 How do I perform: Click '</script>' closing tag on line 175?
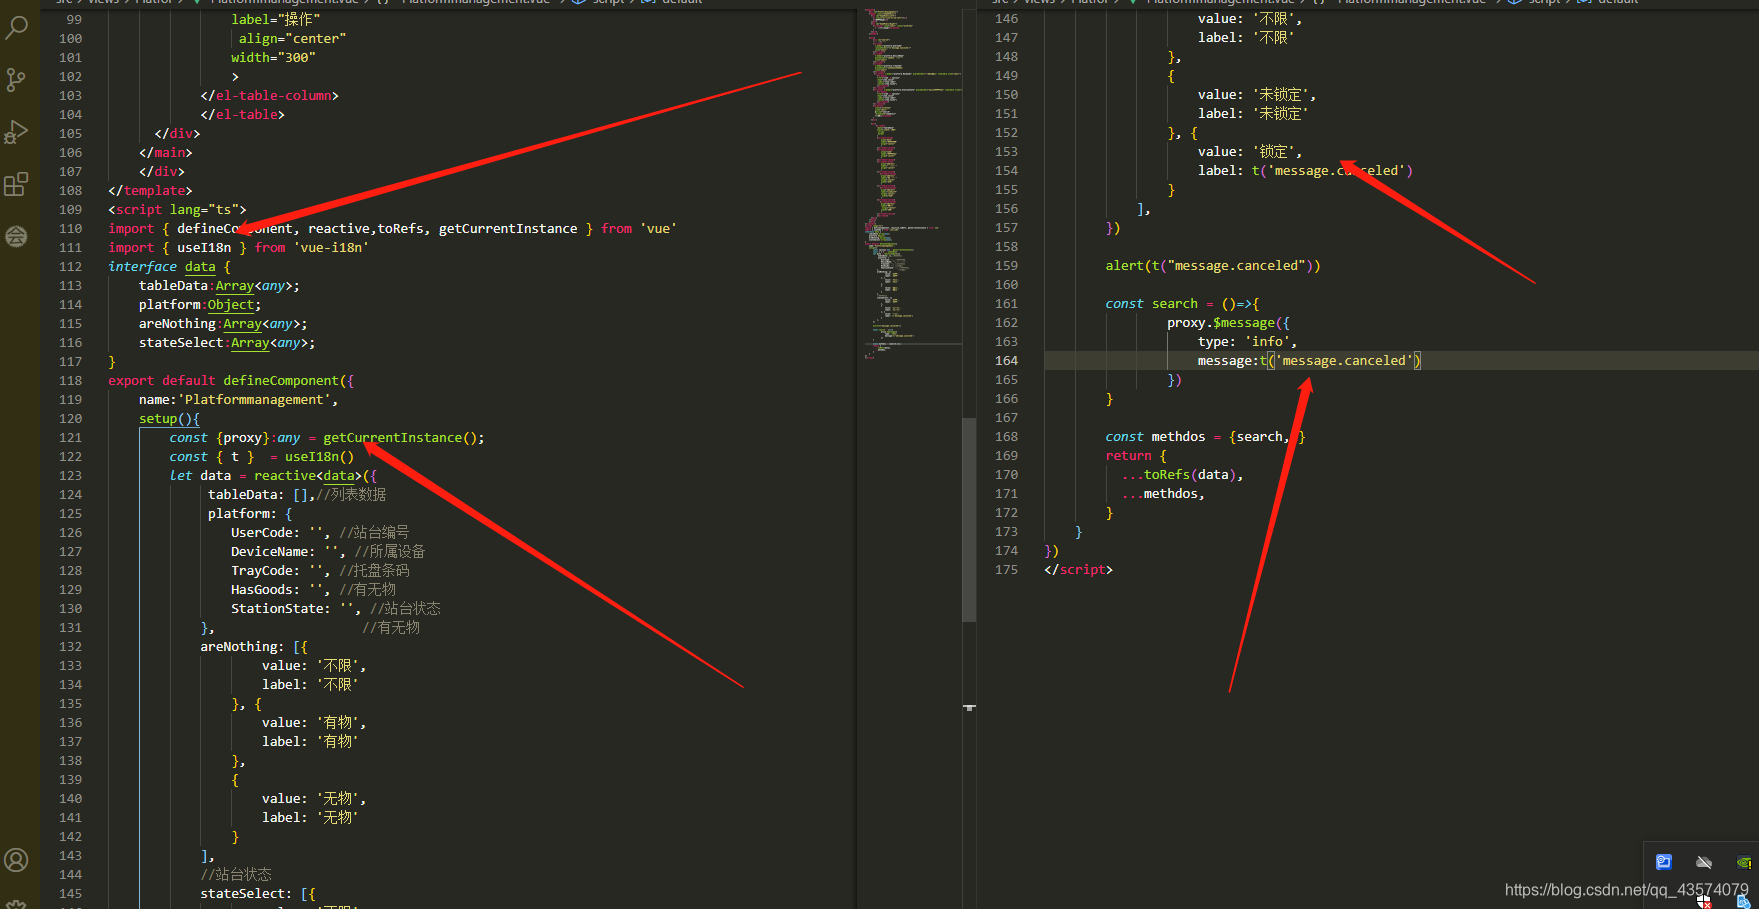[x=1078, y=570]
